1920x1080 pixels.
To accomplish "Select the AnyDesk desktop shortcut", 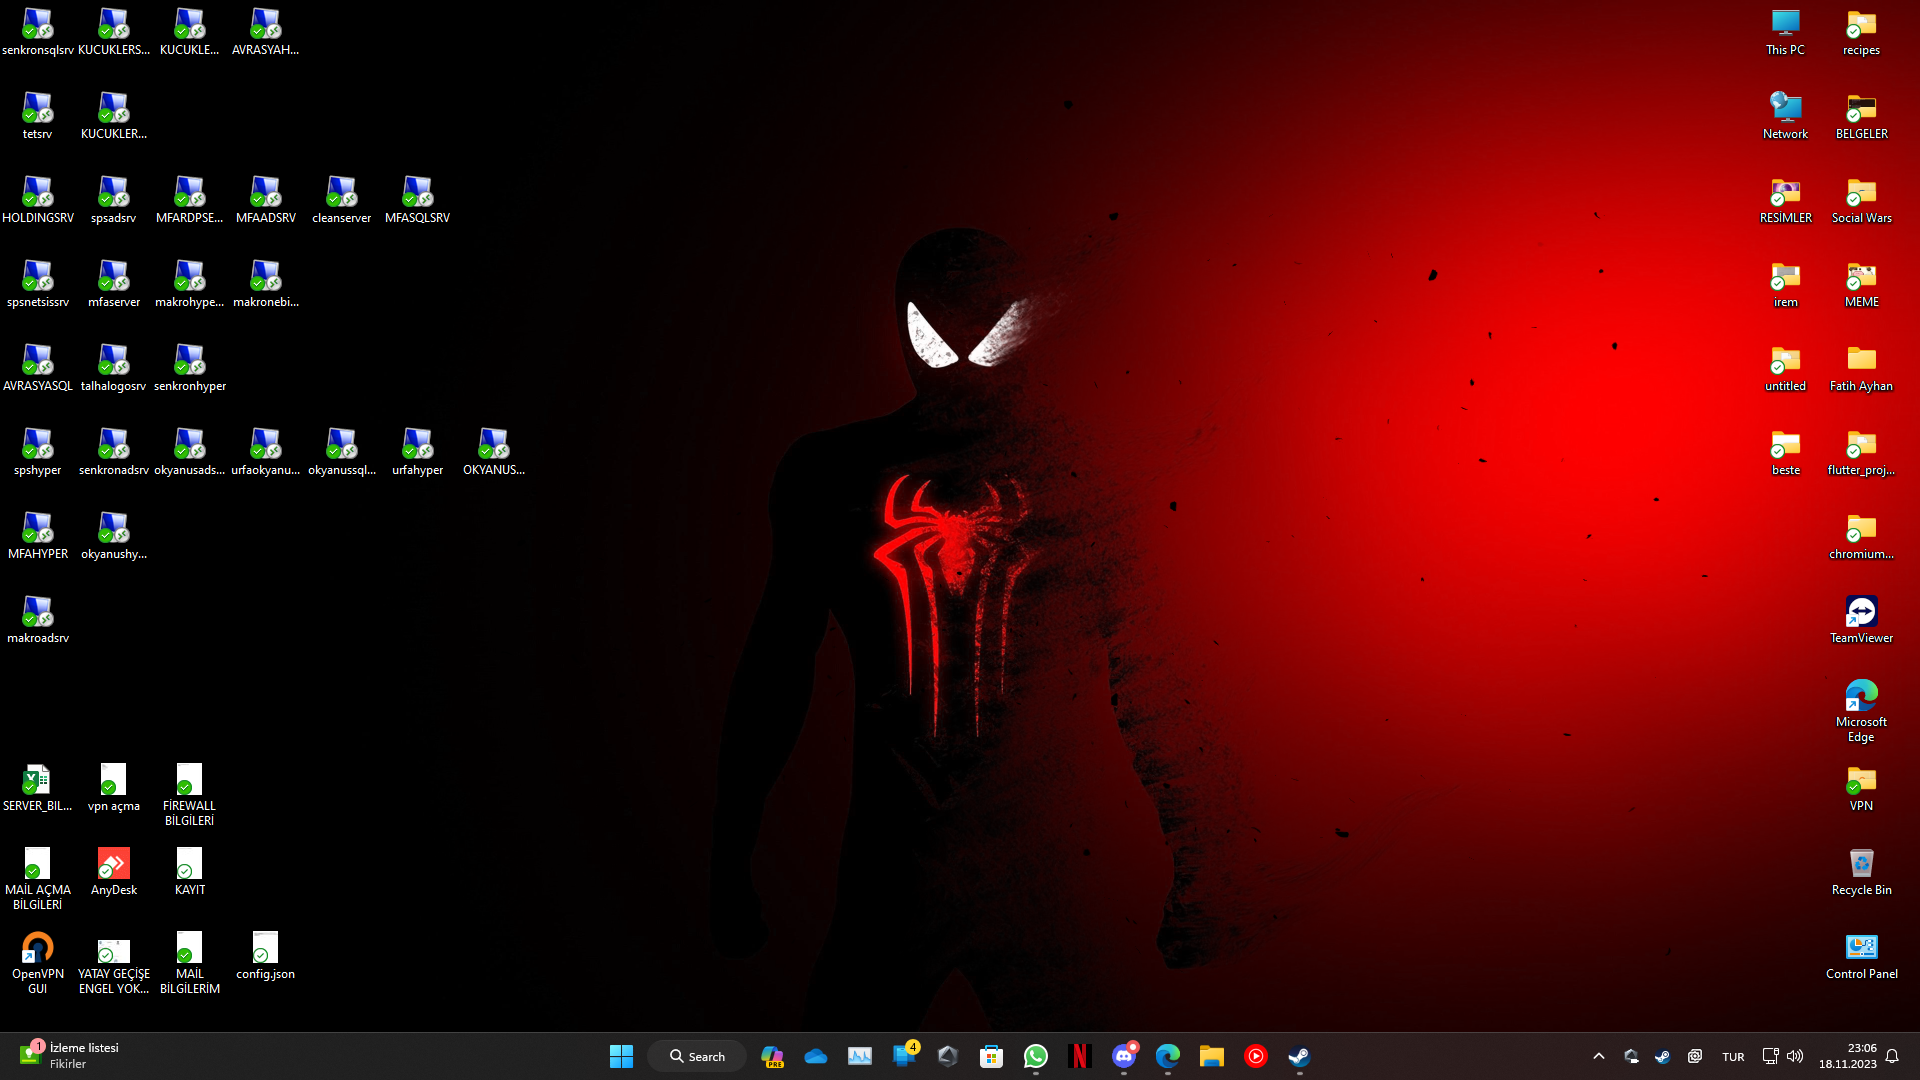I will (114, 871).
